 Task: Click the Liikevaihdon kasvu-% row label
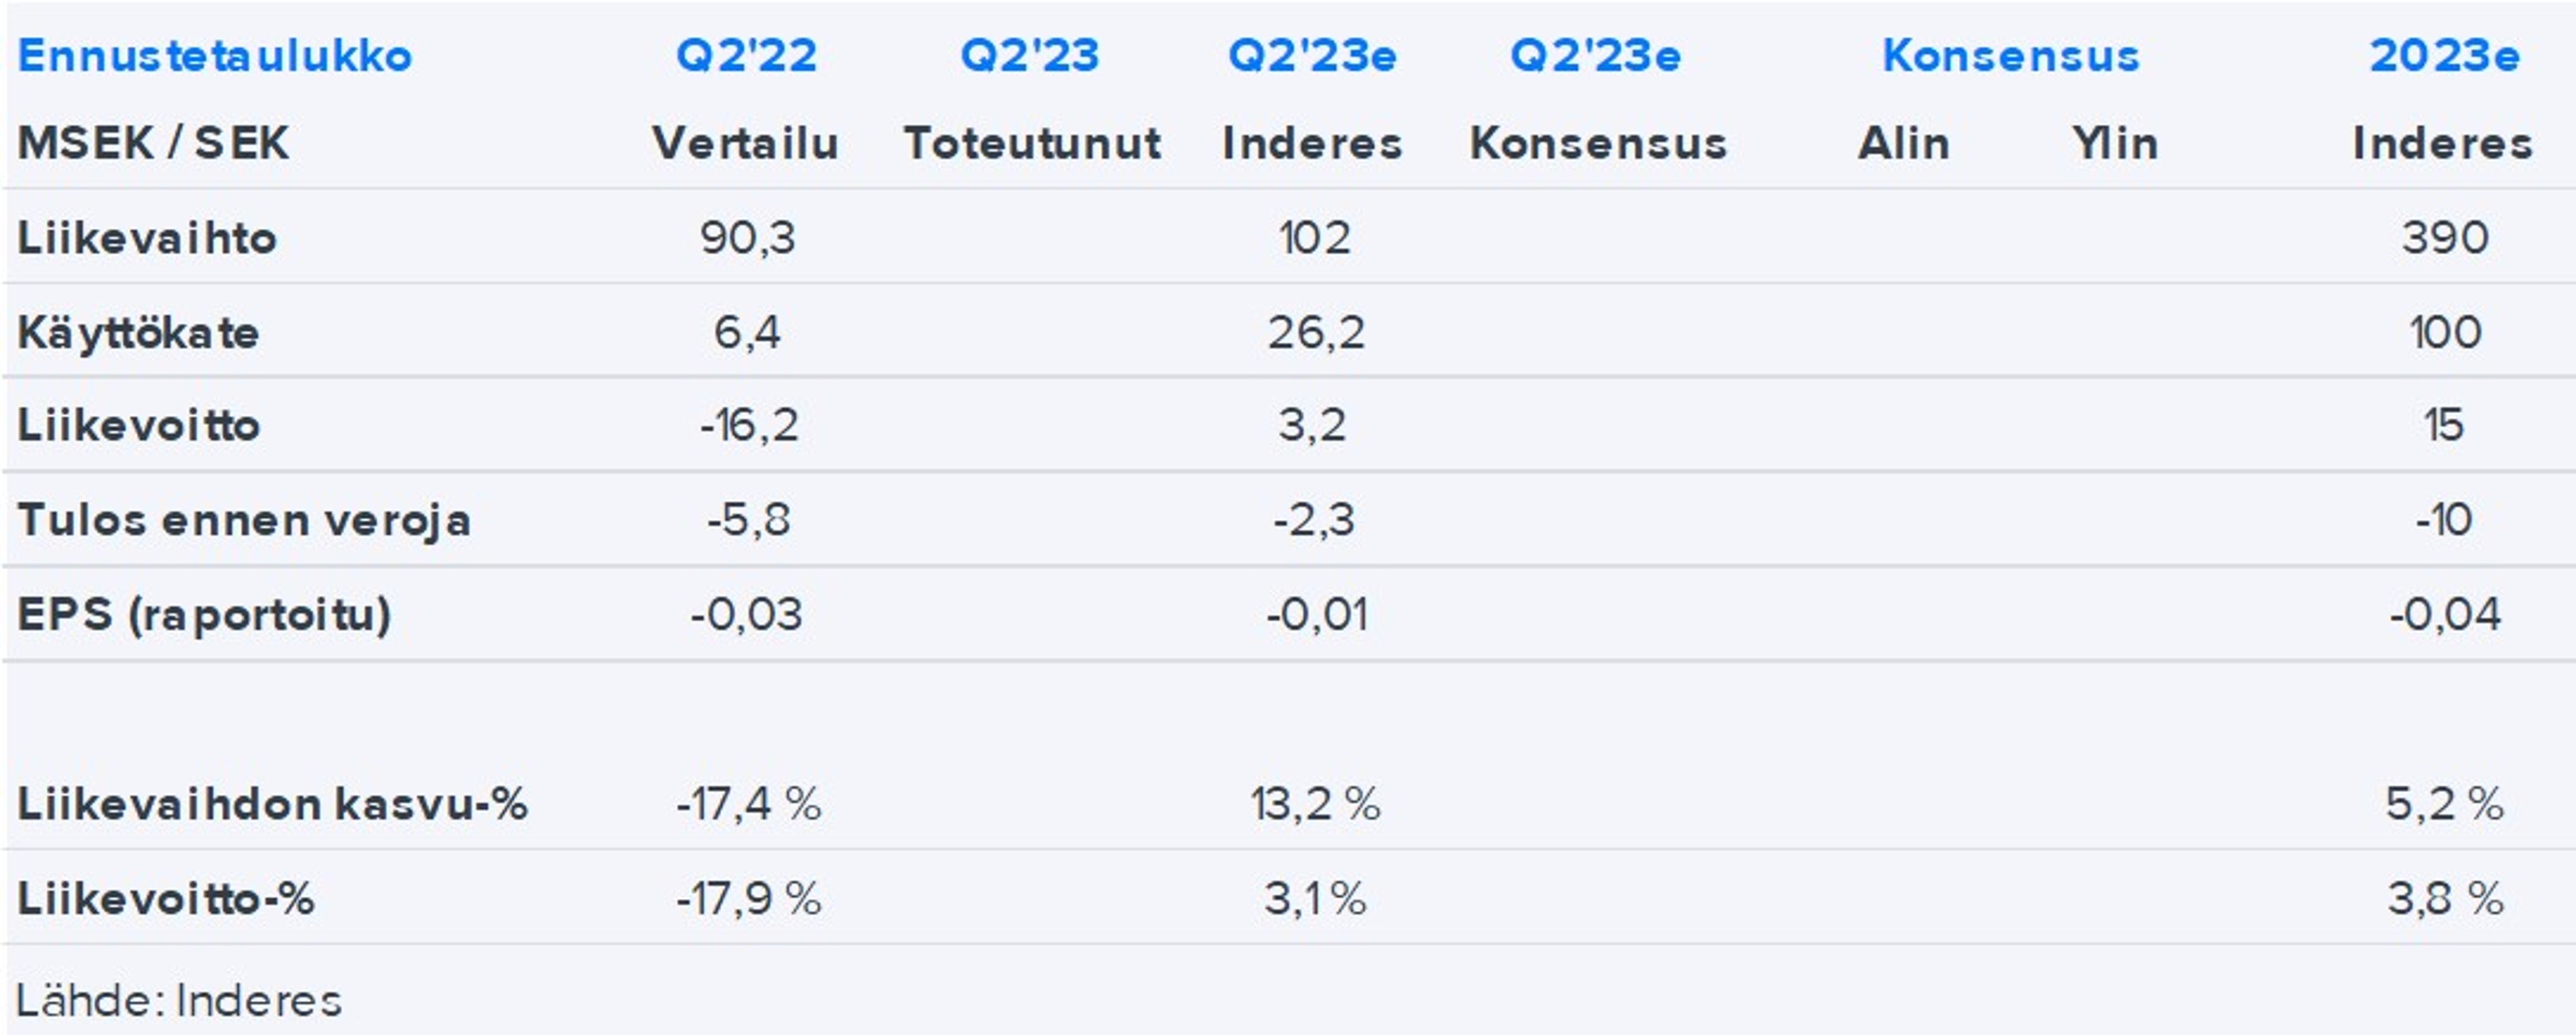click(x=272, y=804)
